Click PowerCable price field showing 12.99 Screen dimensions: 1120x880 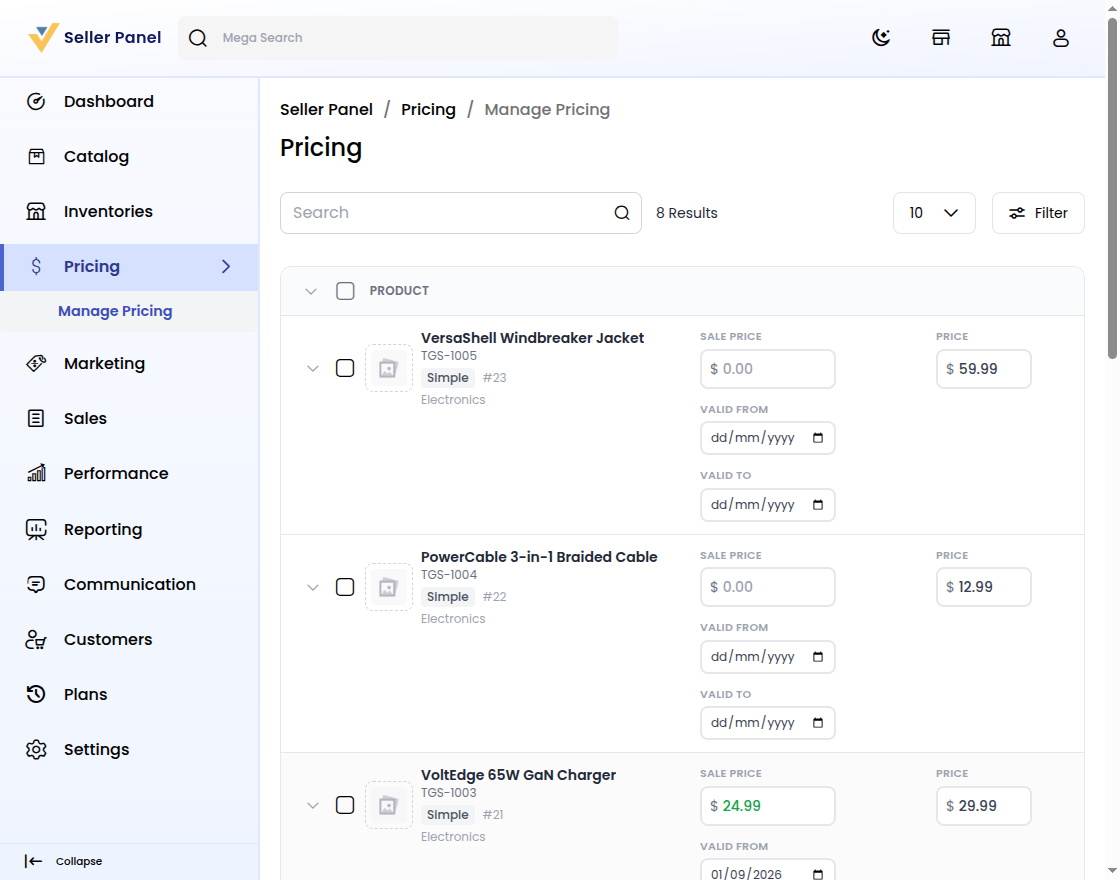pos(984,587)
